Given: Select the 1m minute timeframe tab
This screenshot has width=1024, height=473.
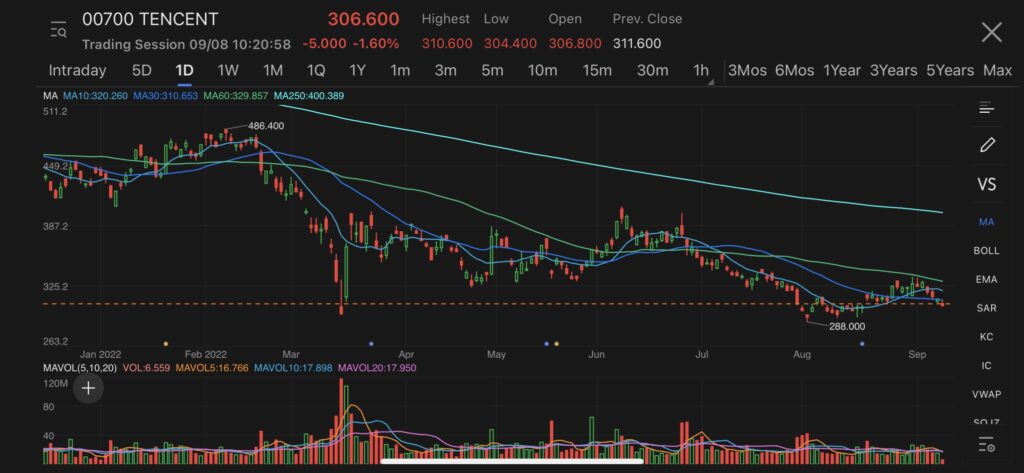Looking at the screenshot, I should (x=400, y=71).
